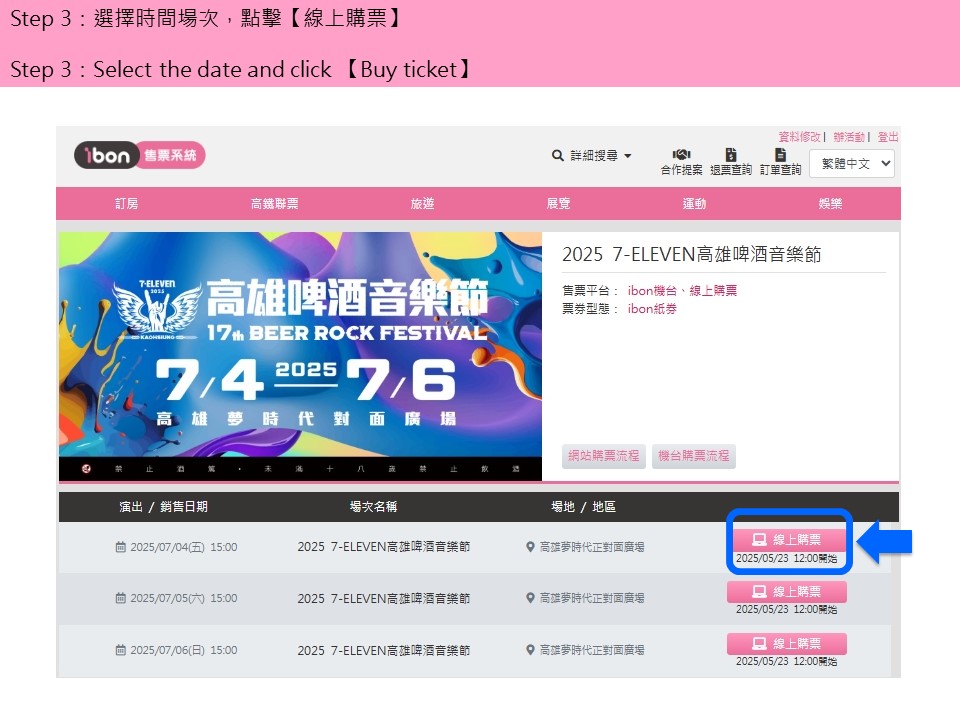Go to the 訂房 menu item
Screen dimensions: 960x720
pos(127,203)
